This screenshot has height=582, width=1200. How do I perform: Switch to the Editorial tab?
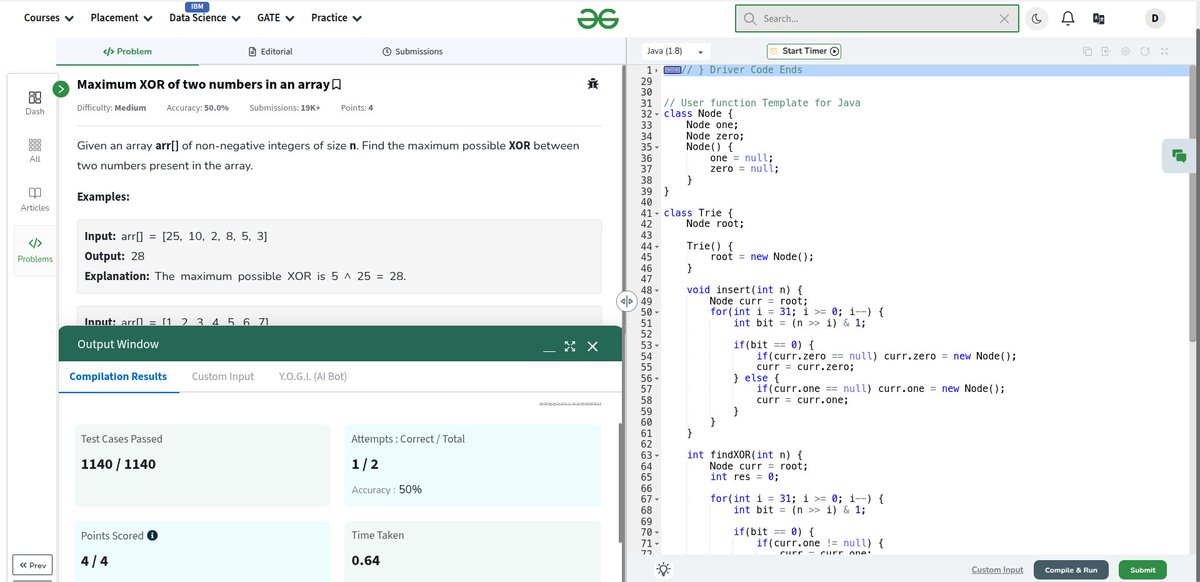270,51
